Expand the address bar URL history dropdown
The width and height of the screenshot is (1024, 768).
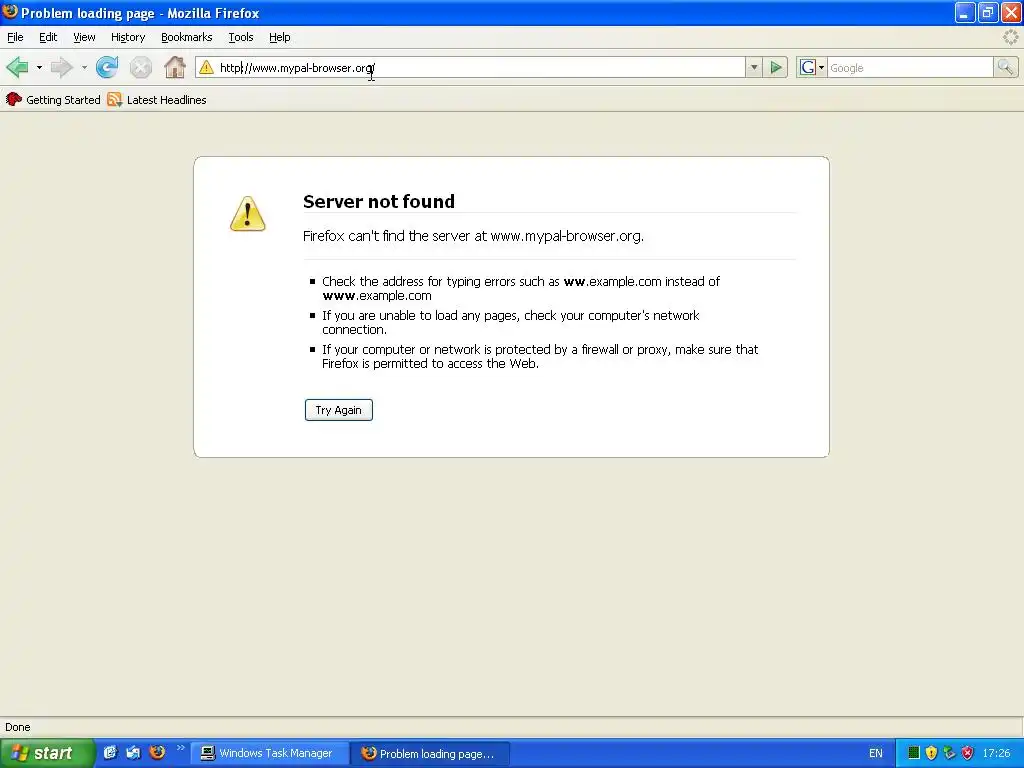pos(754,67)
